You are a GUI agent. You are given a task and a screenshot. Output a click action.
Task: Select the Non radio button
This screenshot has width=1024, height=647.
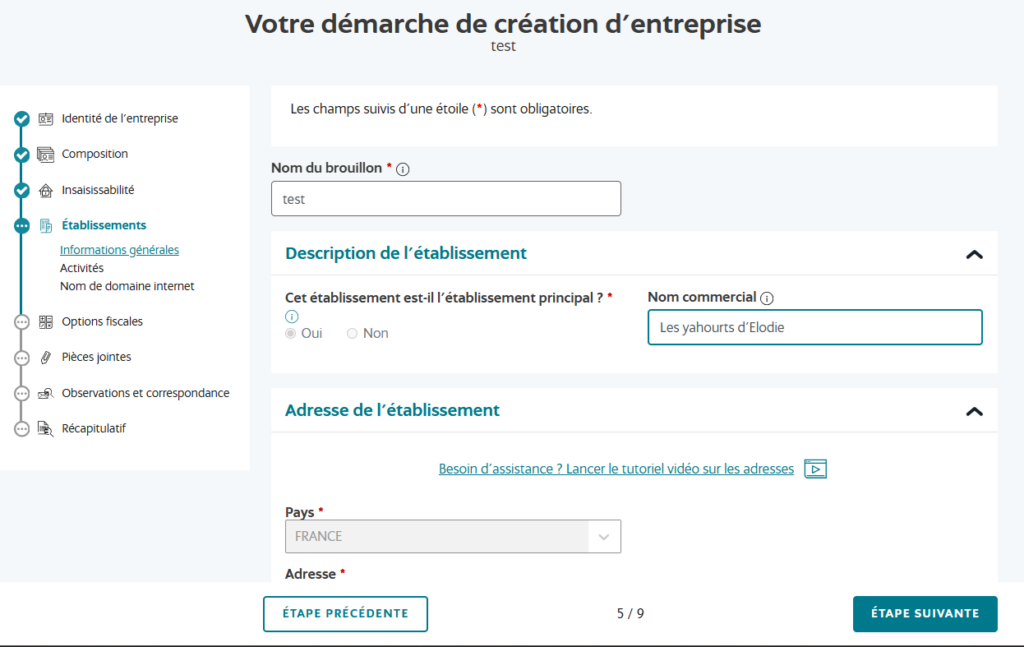[352, 334]
